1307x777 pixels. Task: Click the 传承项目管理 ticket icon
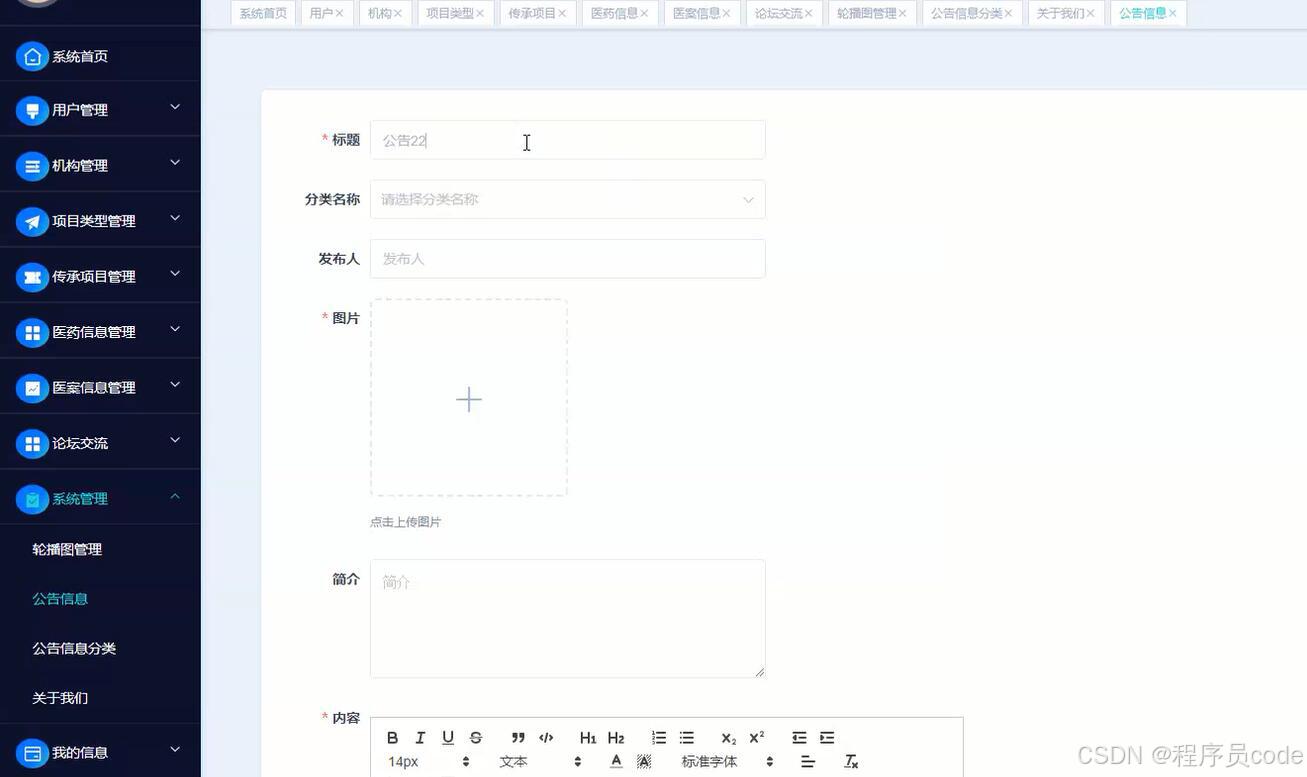coord(33,277)
